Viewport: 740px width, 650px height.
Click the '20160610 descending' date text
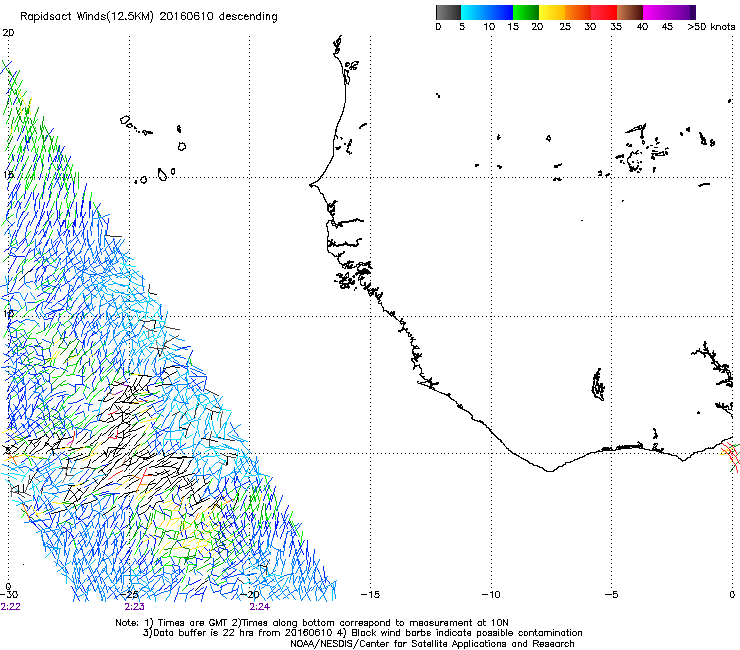[x=219, y=17]
